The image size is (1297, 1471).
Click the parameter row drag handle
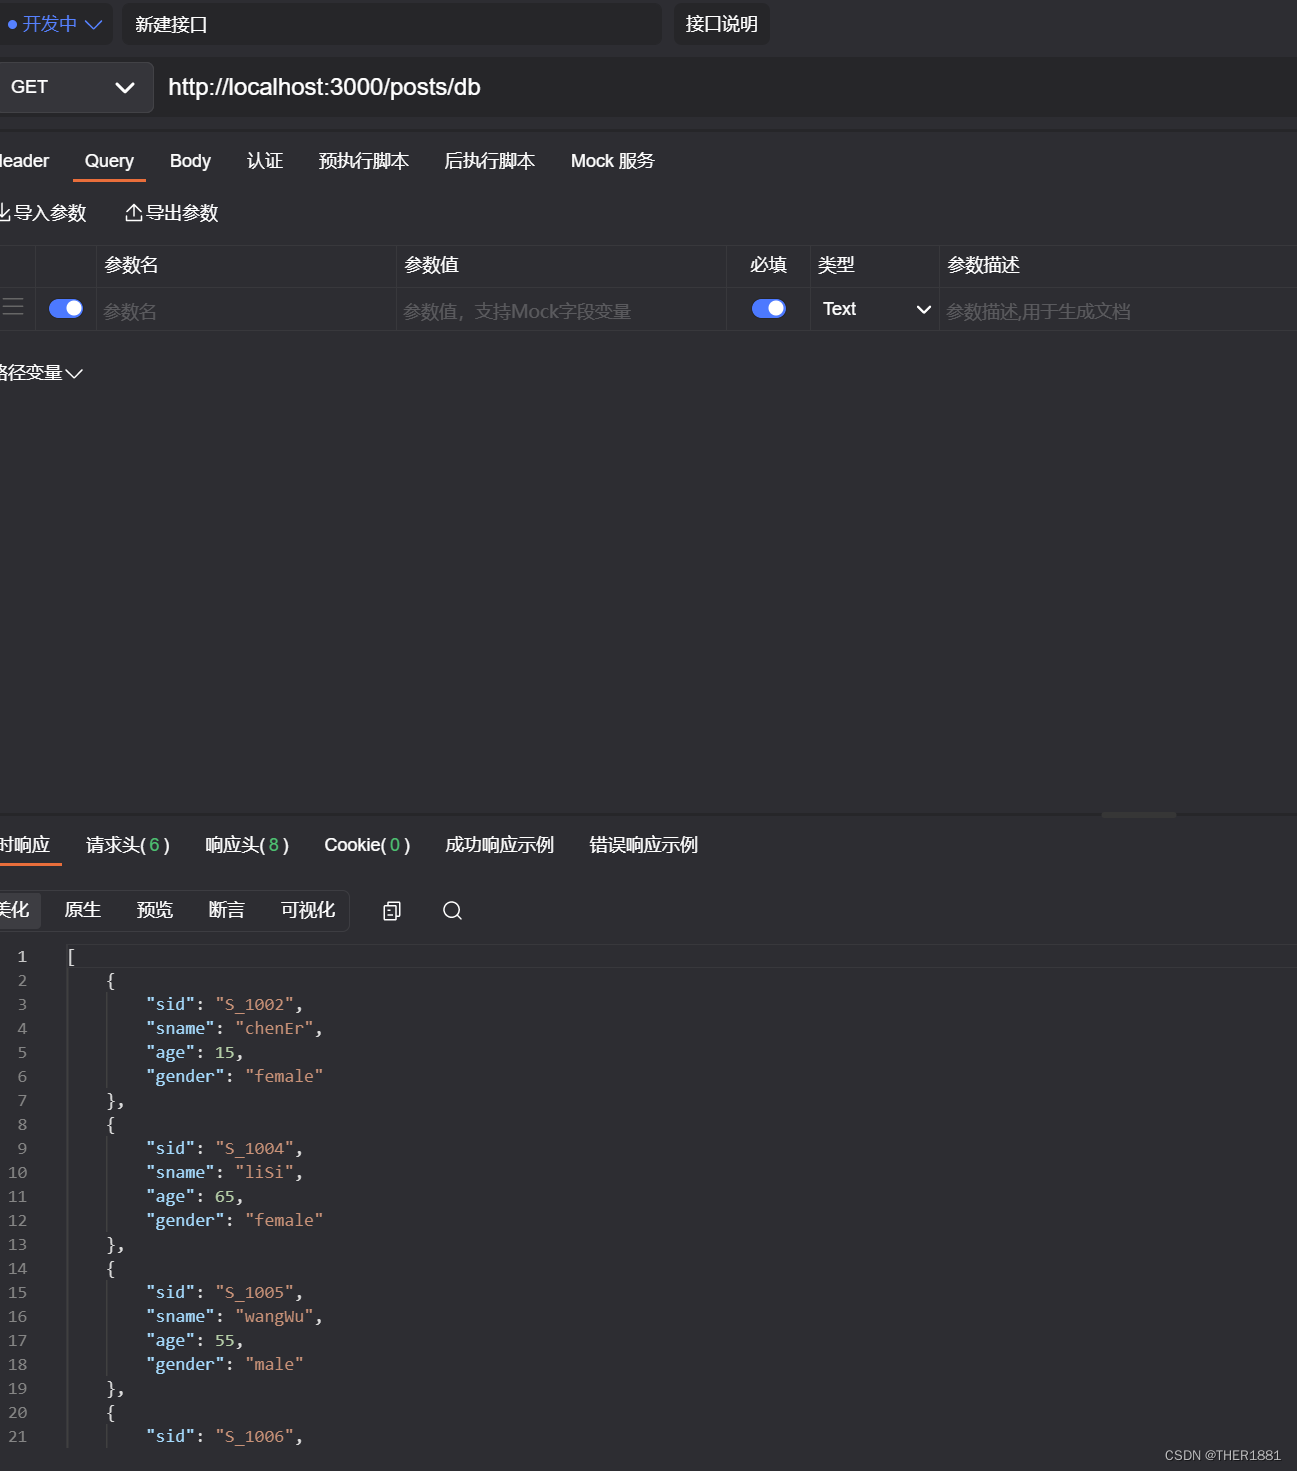click(x=13, y=308)
